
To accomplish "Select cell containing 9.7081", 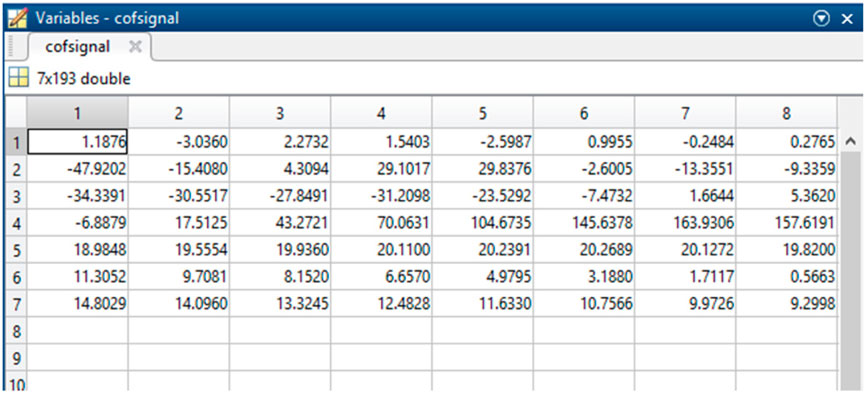I will (179, 277).
